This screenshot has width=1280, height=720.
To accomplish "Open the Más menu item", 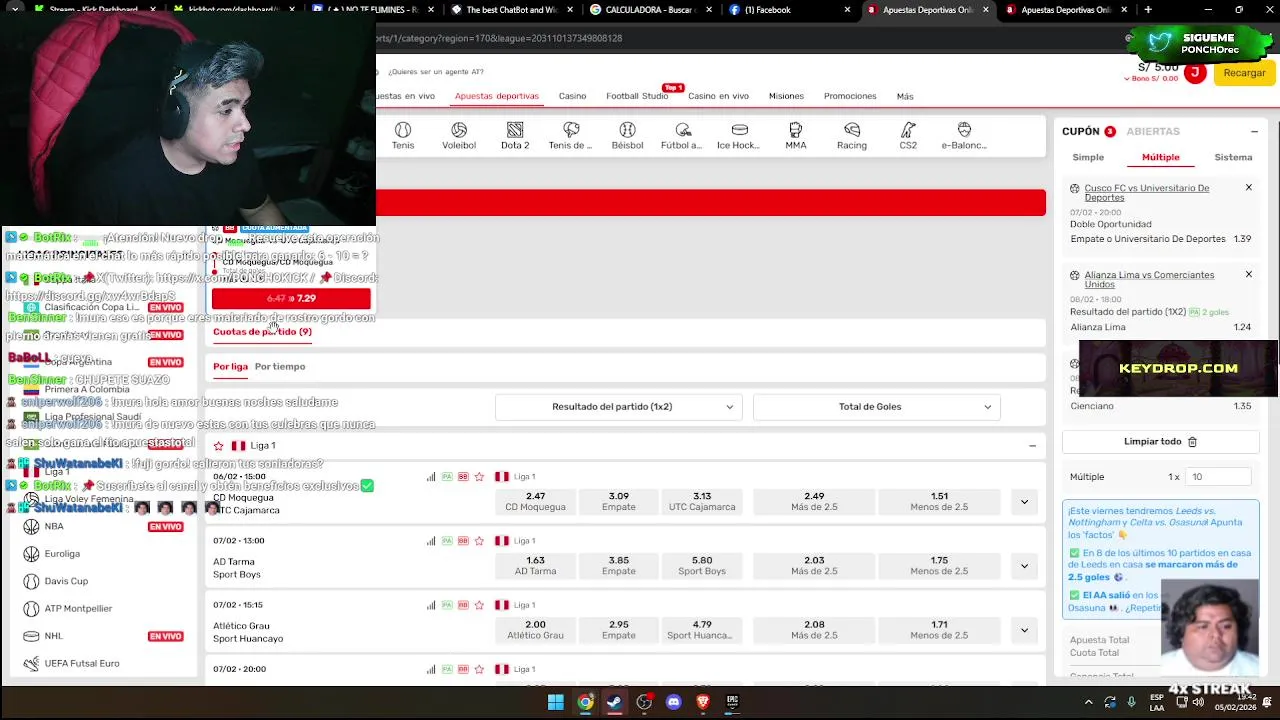I will [905, 96].
